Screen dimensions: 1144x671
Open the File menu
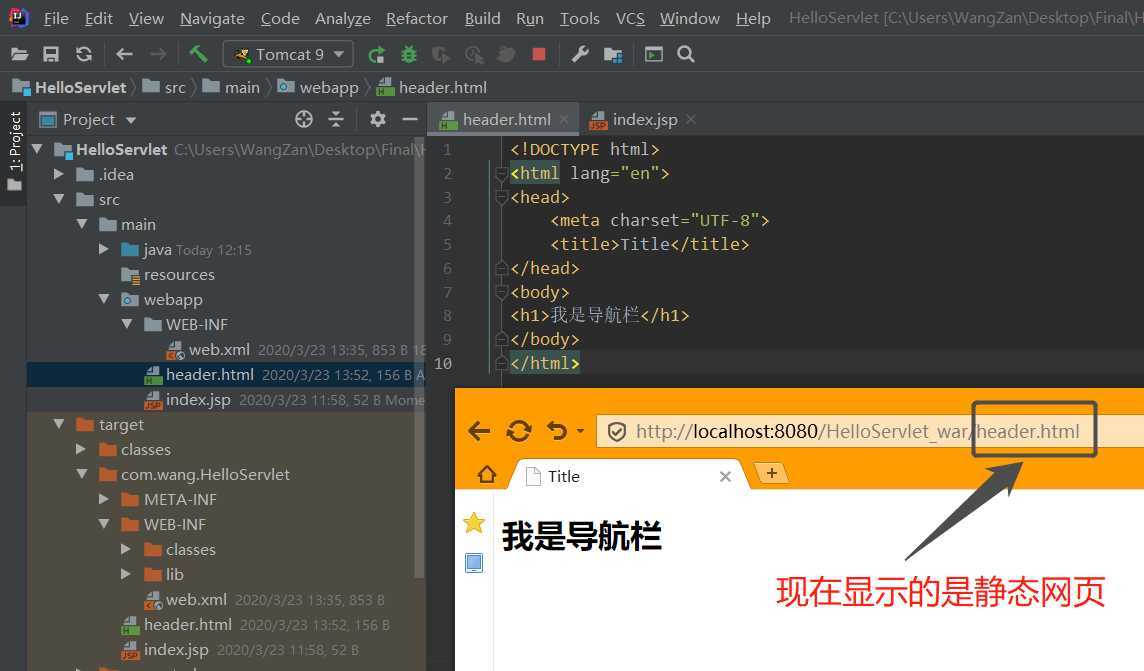55,18
